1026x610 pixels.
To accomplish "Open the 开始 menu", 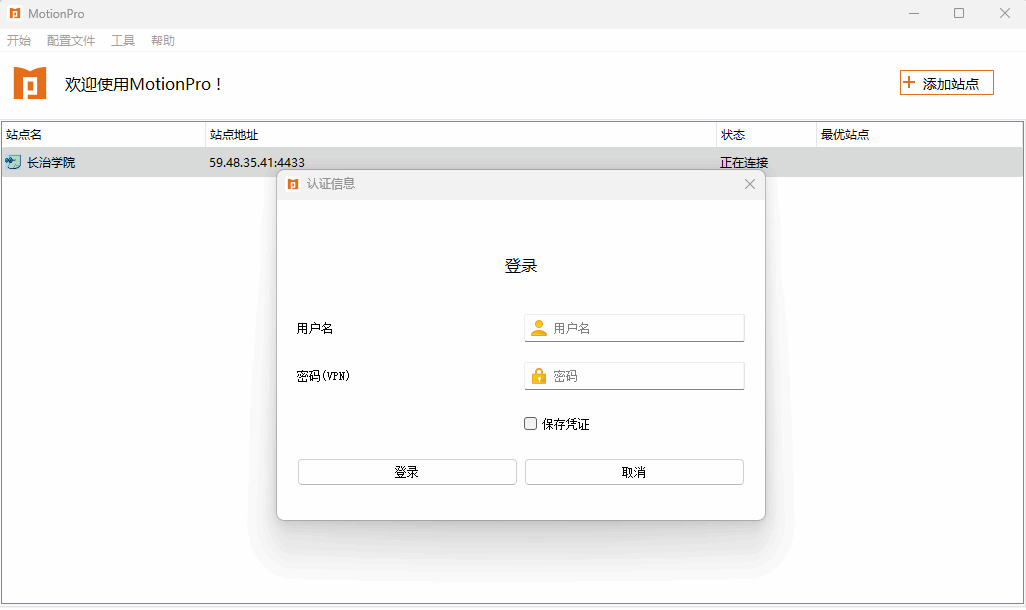I will [x=19, y=41].
